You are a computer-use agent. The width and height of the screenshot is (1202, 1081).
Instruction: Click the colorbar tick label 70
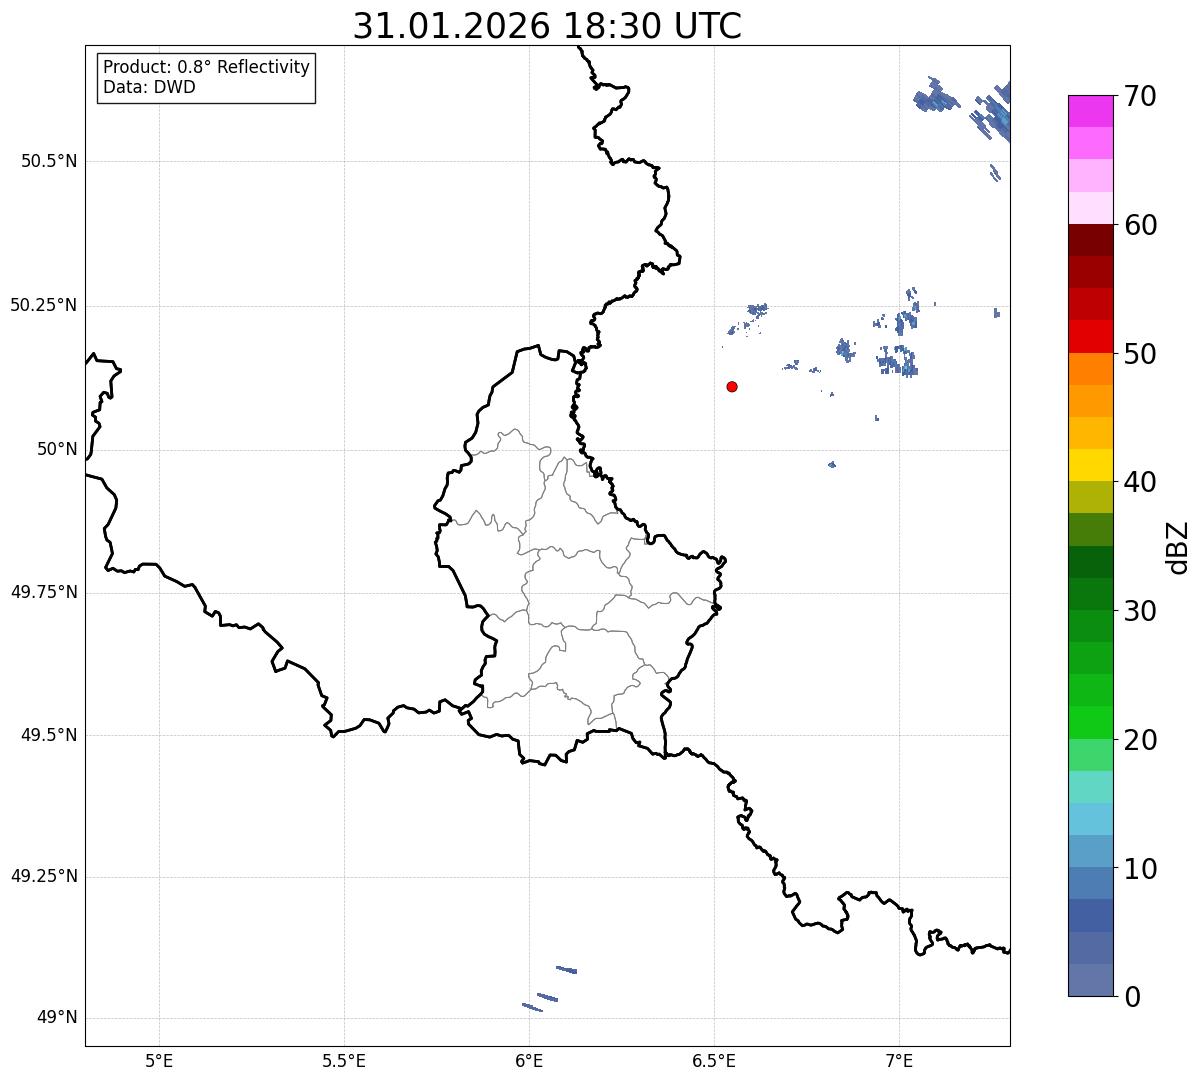click(1140, 96)
